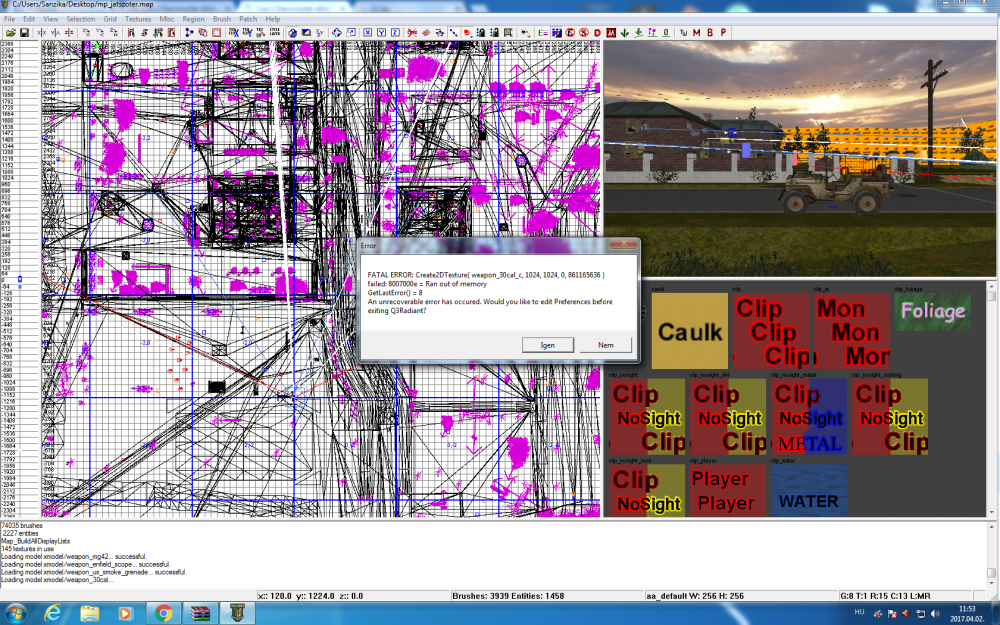
Task: Click the first green down-arrow toolbar icon
Action: pyautogui.click(x=624, y=33)
